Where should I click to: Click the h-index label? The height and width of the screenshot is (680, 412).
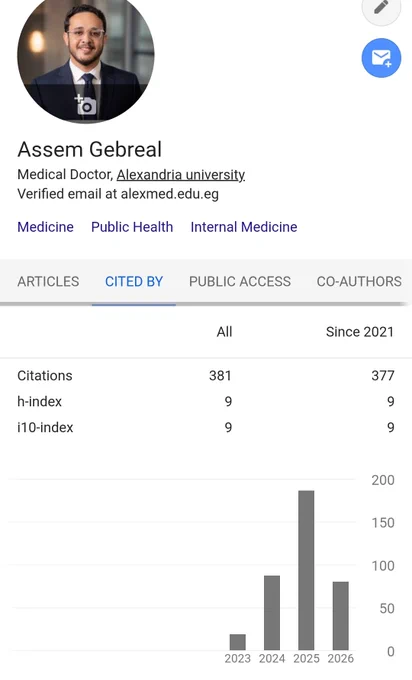(x=39, y=402)
